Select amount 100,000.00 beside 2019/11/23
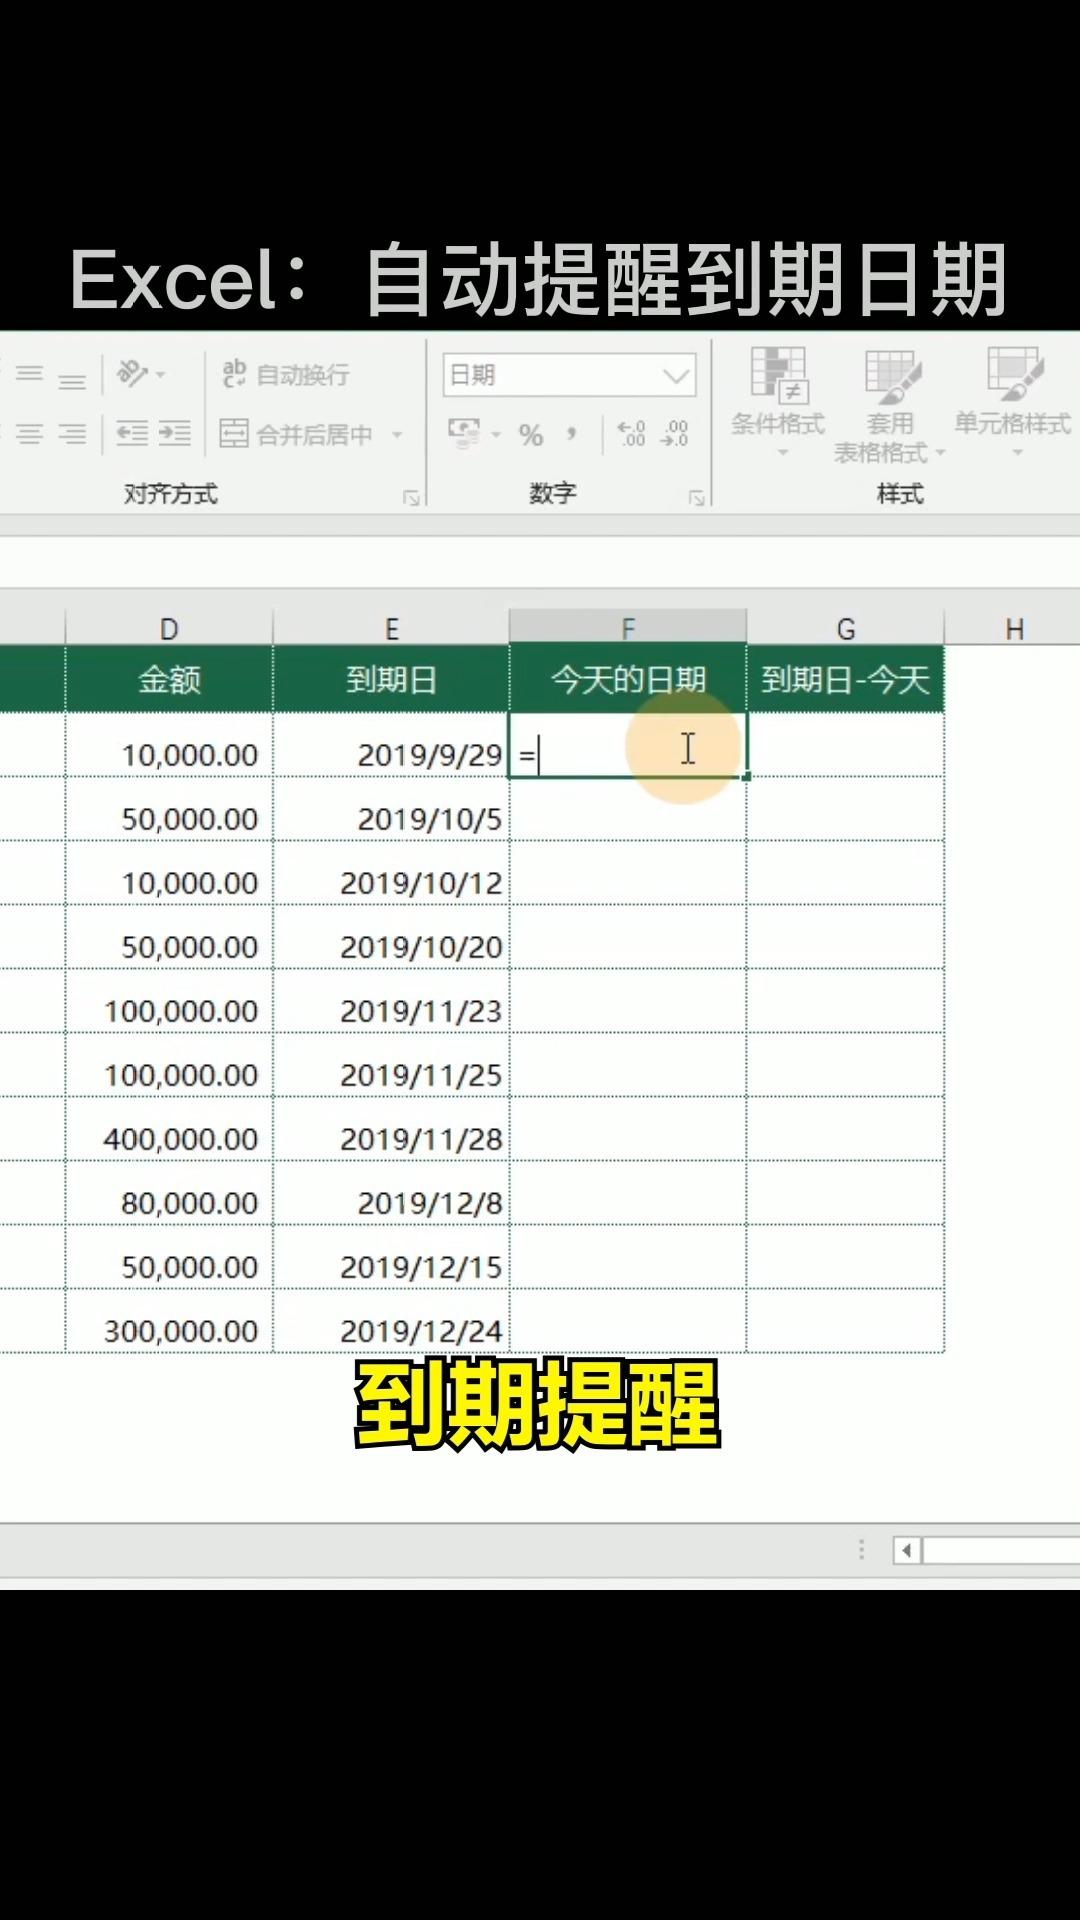The height and width of the screenshot is (1920, 1080). pyautogui.click(x=169, y=1001)
